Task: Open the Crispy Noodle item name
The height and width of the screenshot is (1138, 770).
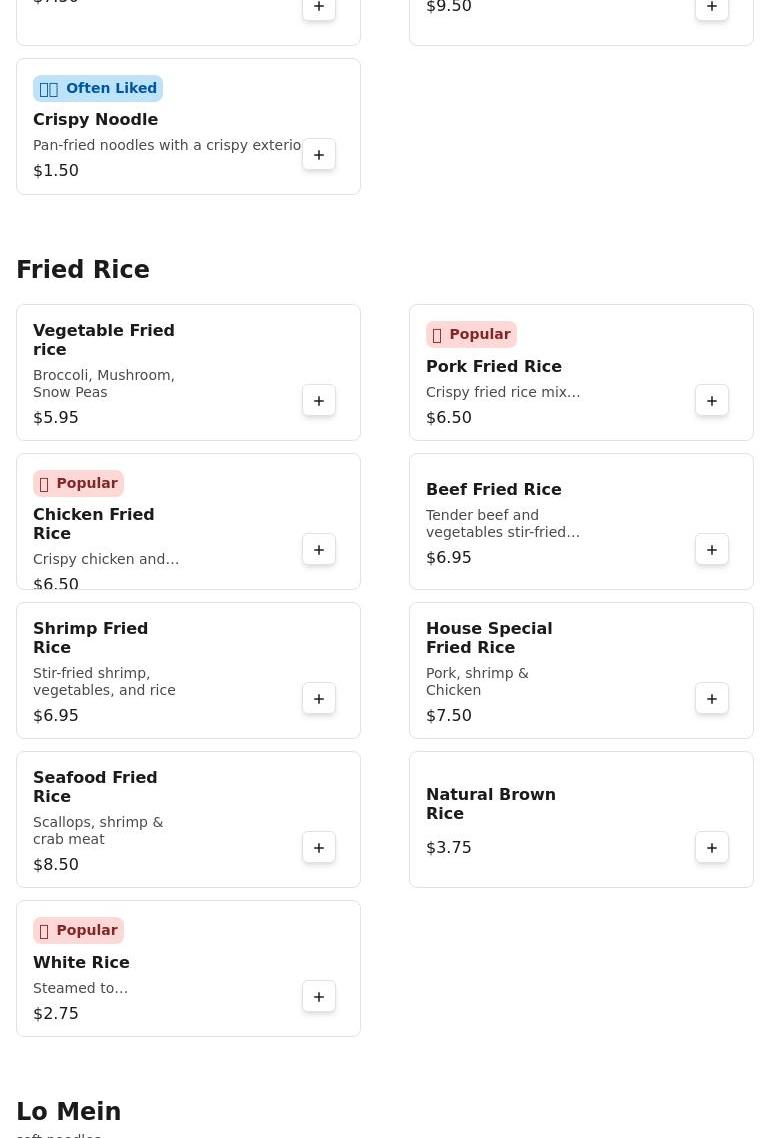Action: pyautogui.click(x=95, y=120)
